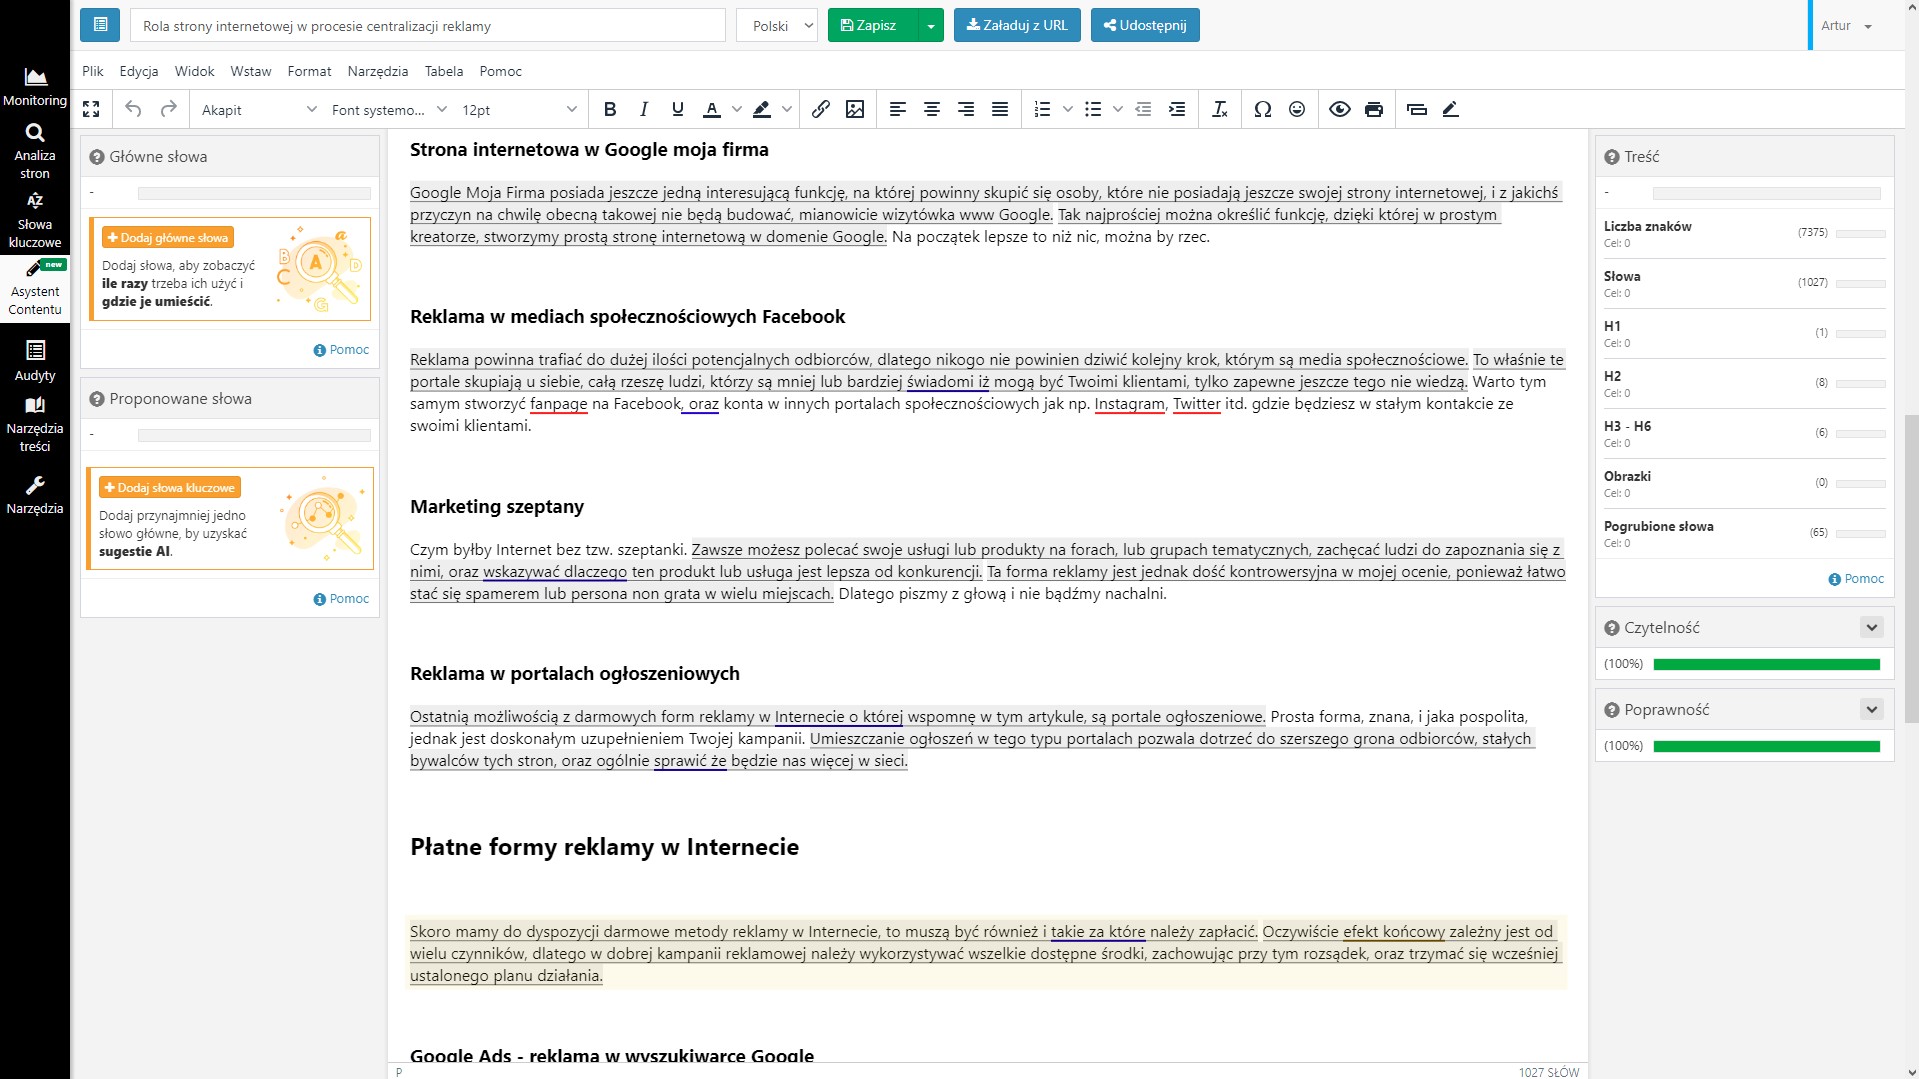Open the Narzędzia menu in the menu bar

[x=378, y=71]
